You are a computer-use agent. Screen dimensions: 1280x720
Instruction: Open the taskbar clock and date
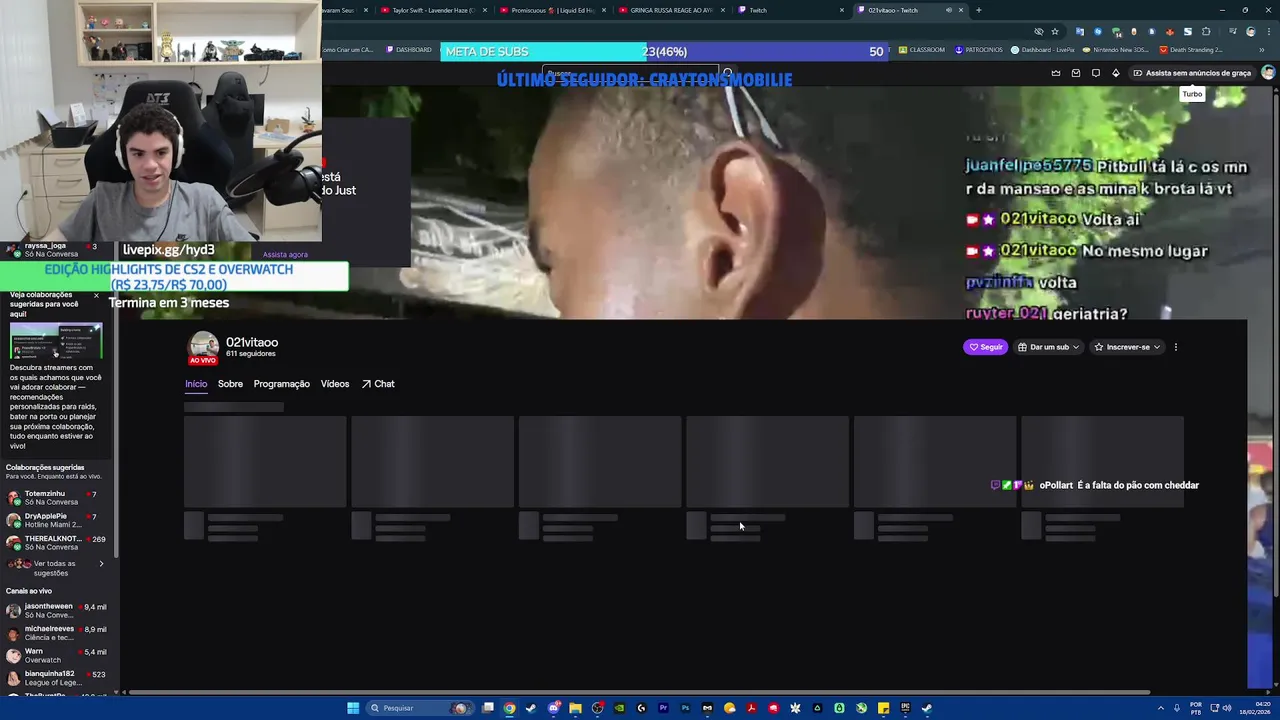pyautogui.click(x=1254, y=708)
